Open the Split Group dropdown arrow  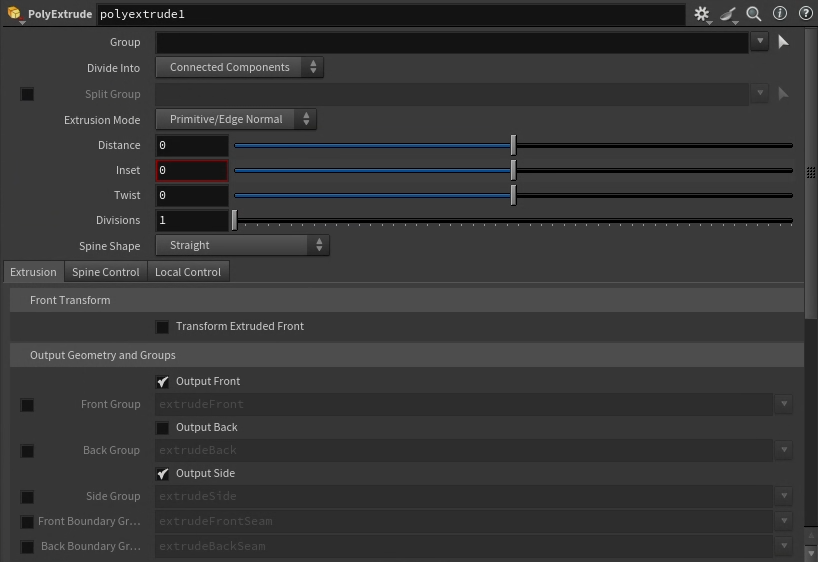(x=760, y=93)
